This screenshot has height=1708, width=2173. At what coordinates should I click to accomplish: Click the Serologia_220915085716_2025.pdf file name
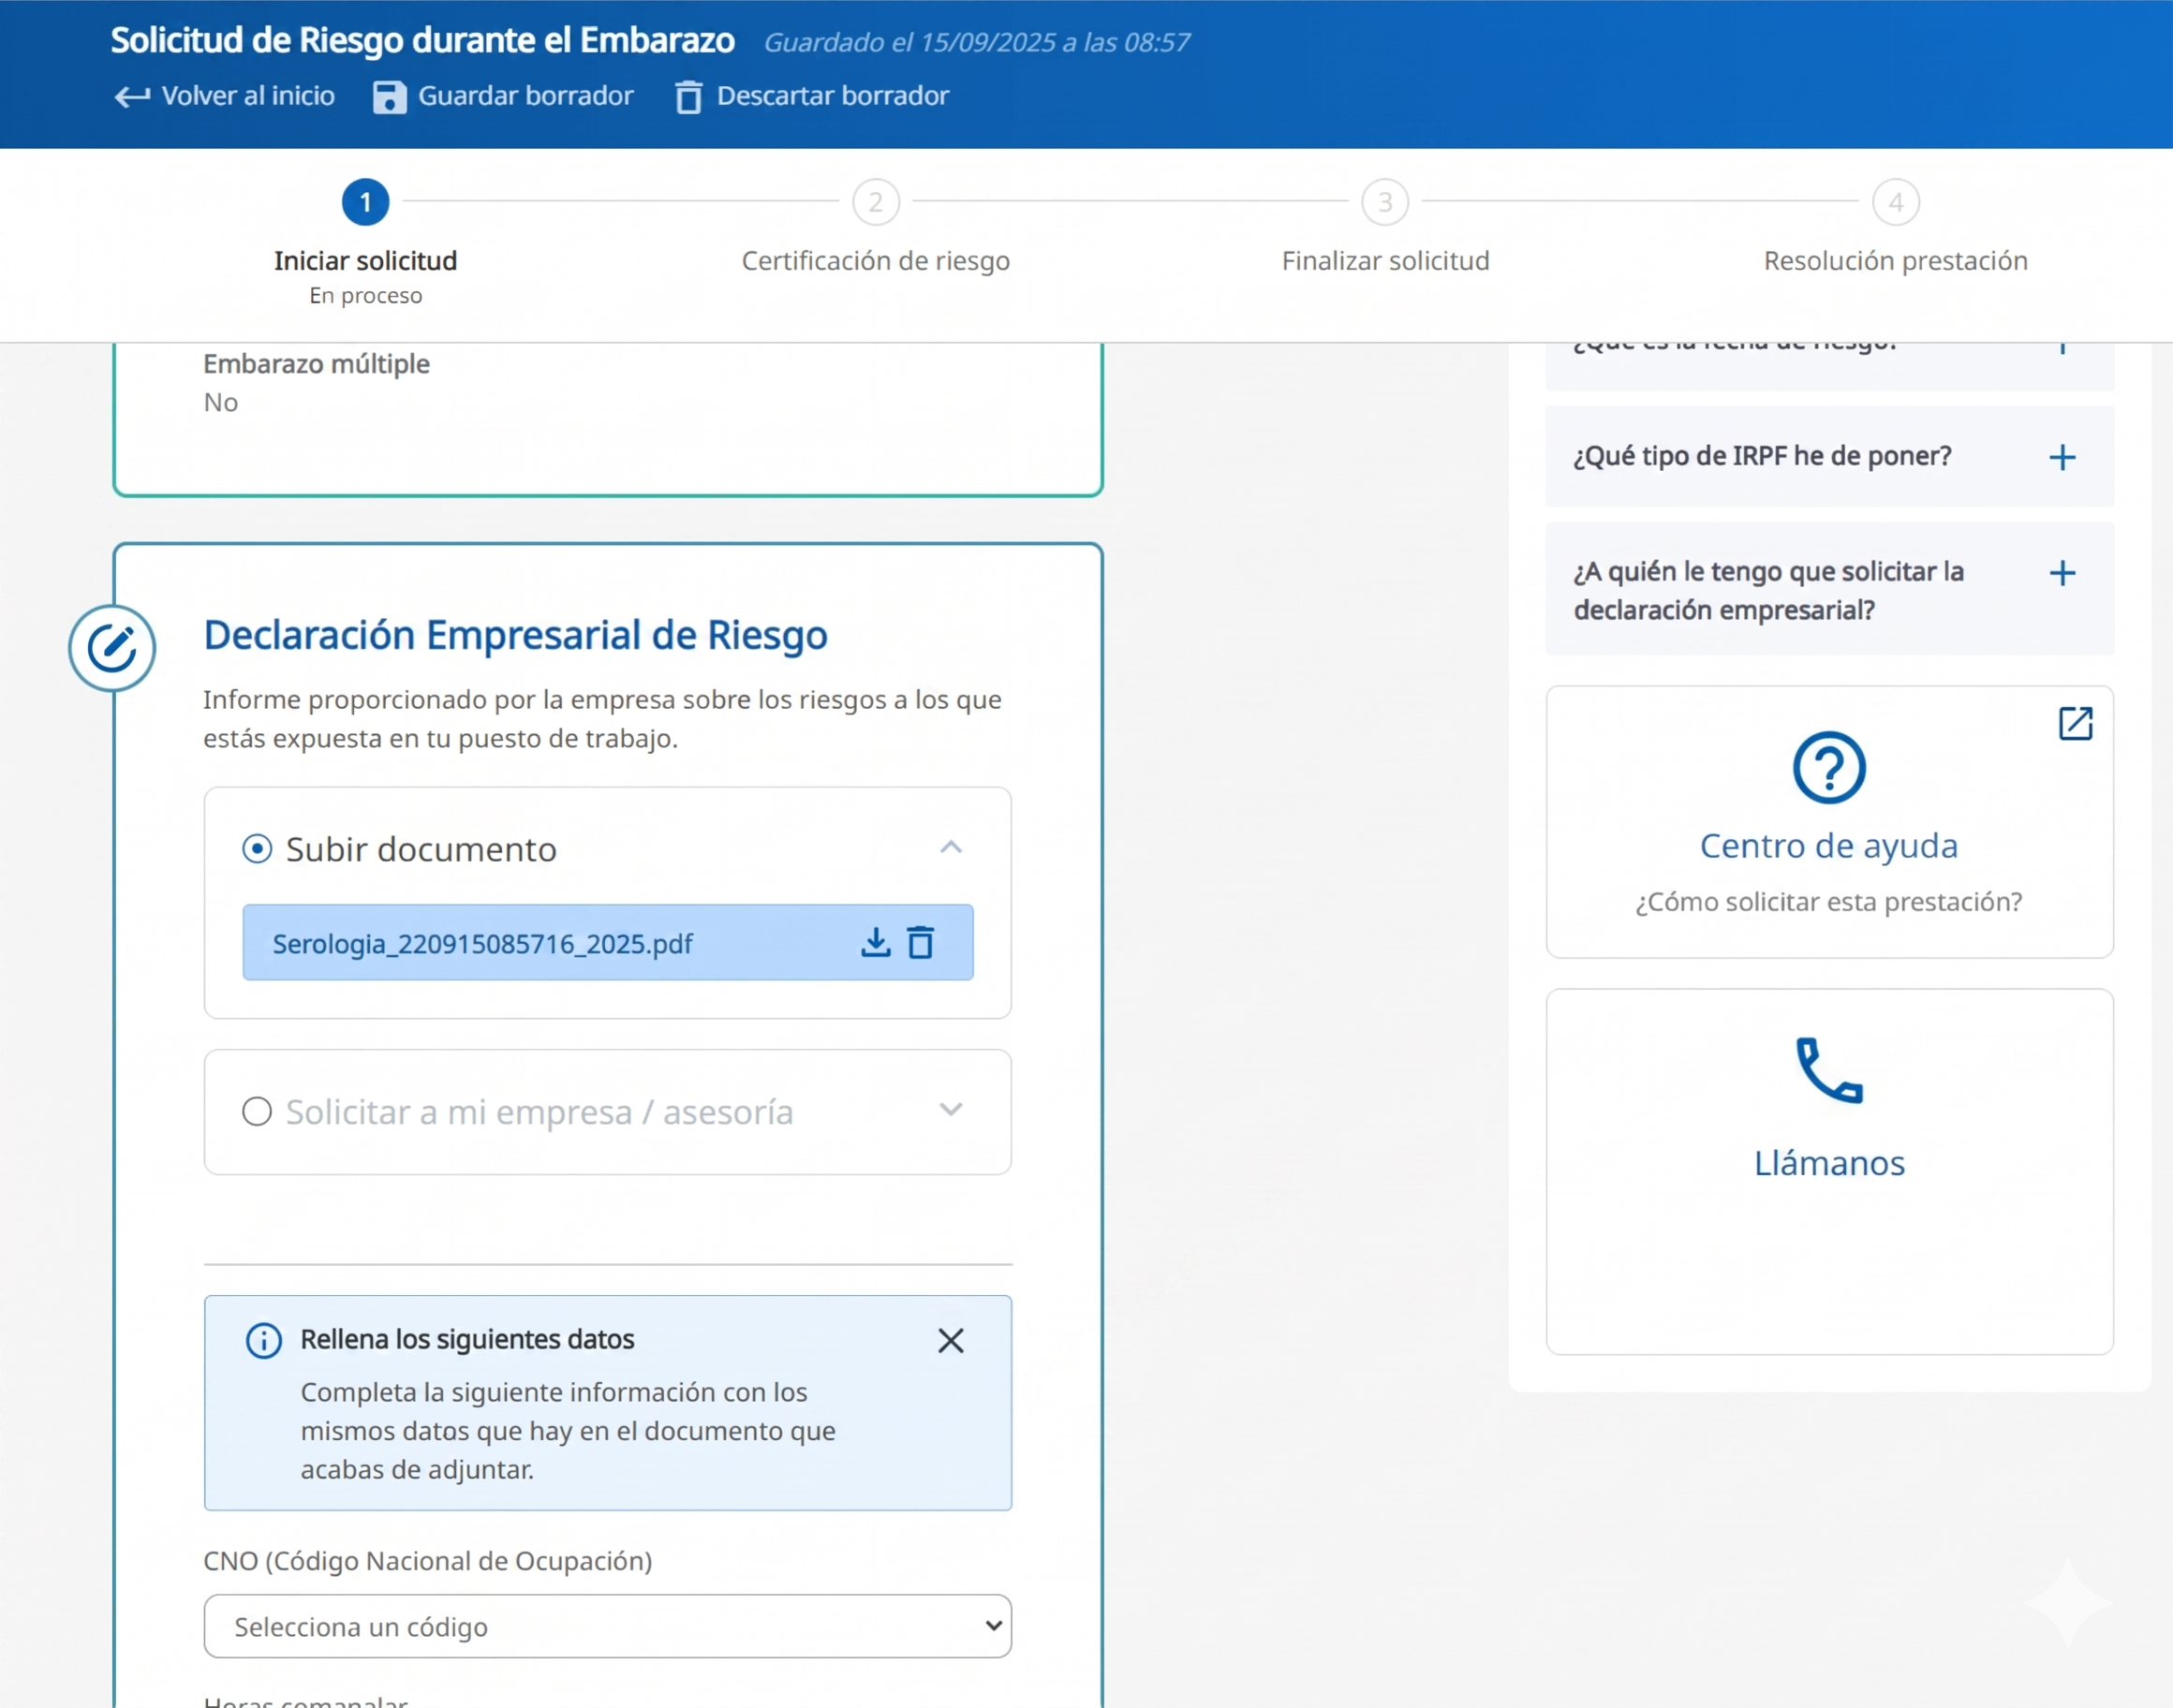point(482,944)
